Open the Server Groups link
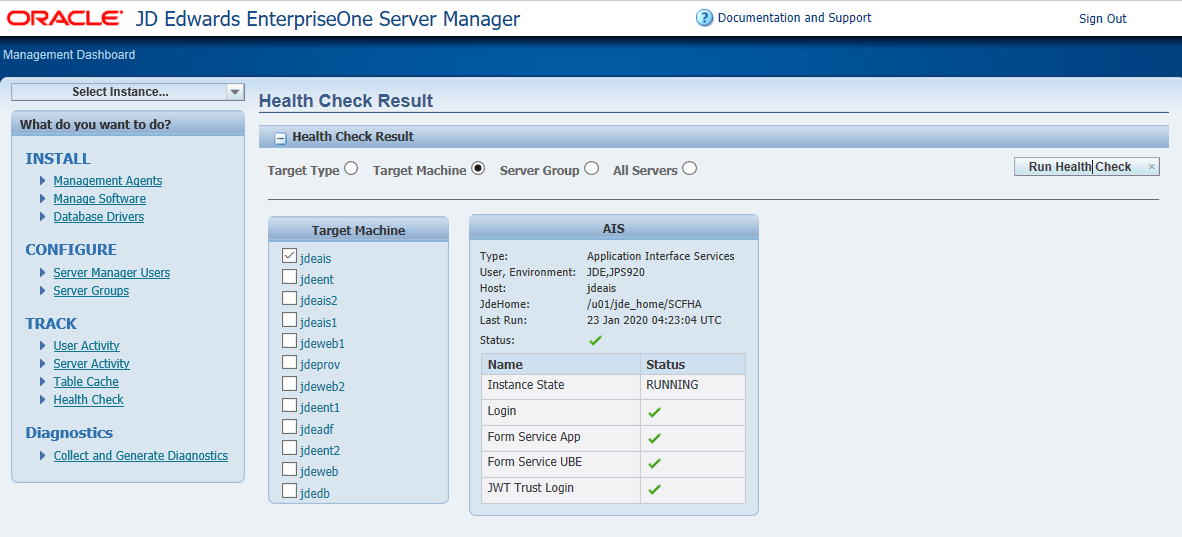This screenshot has height=537, width=1182. pos(91,291)
